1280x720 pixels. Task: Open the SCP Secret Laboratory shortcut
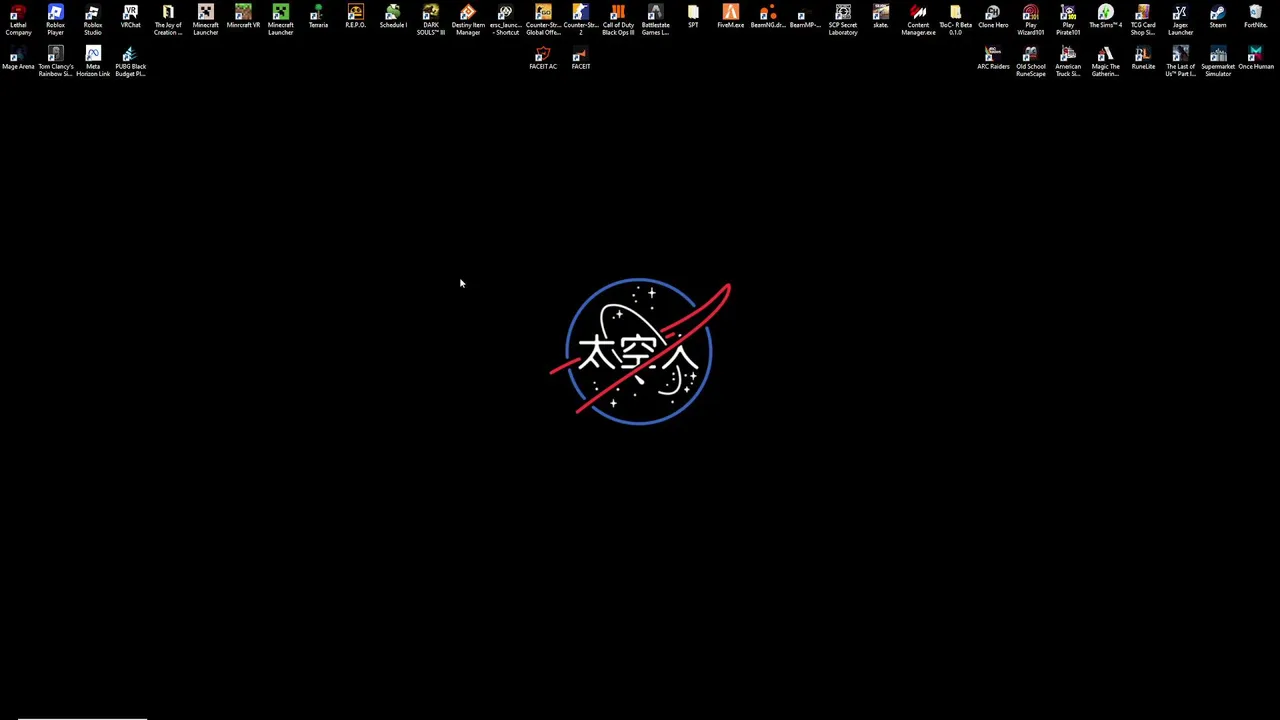[843, 20]
